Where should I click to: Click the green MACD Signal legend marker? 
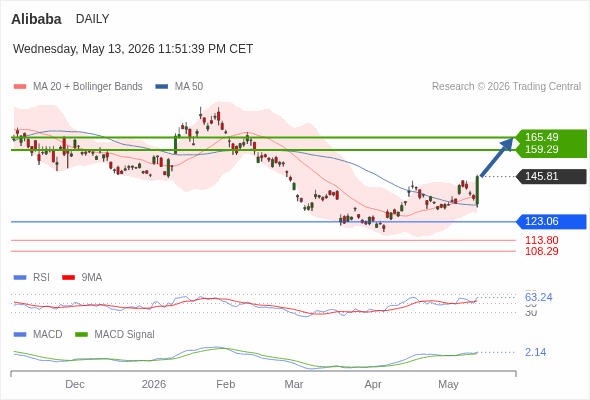click(81, 335)
